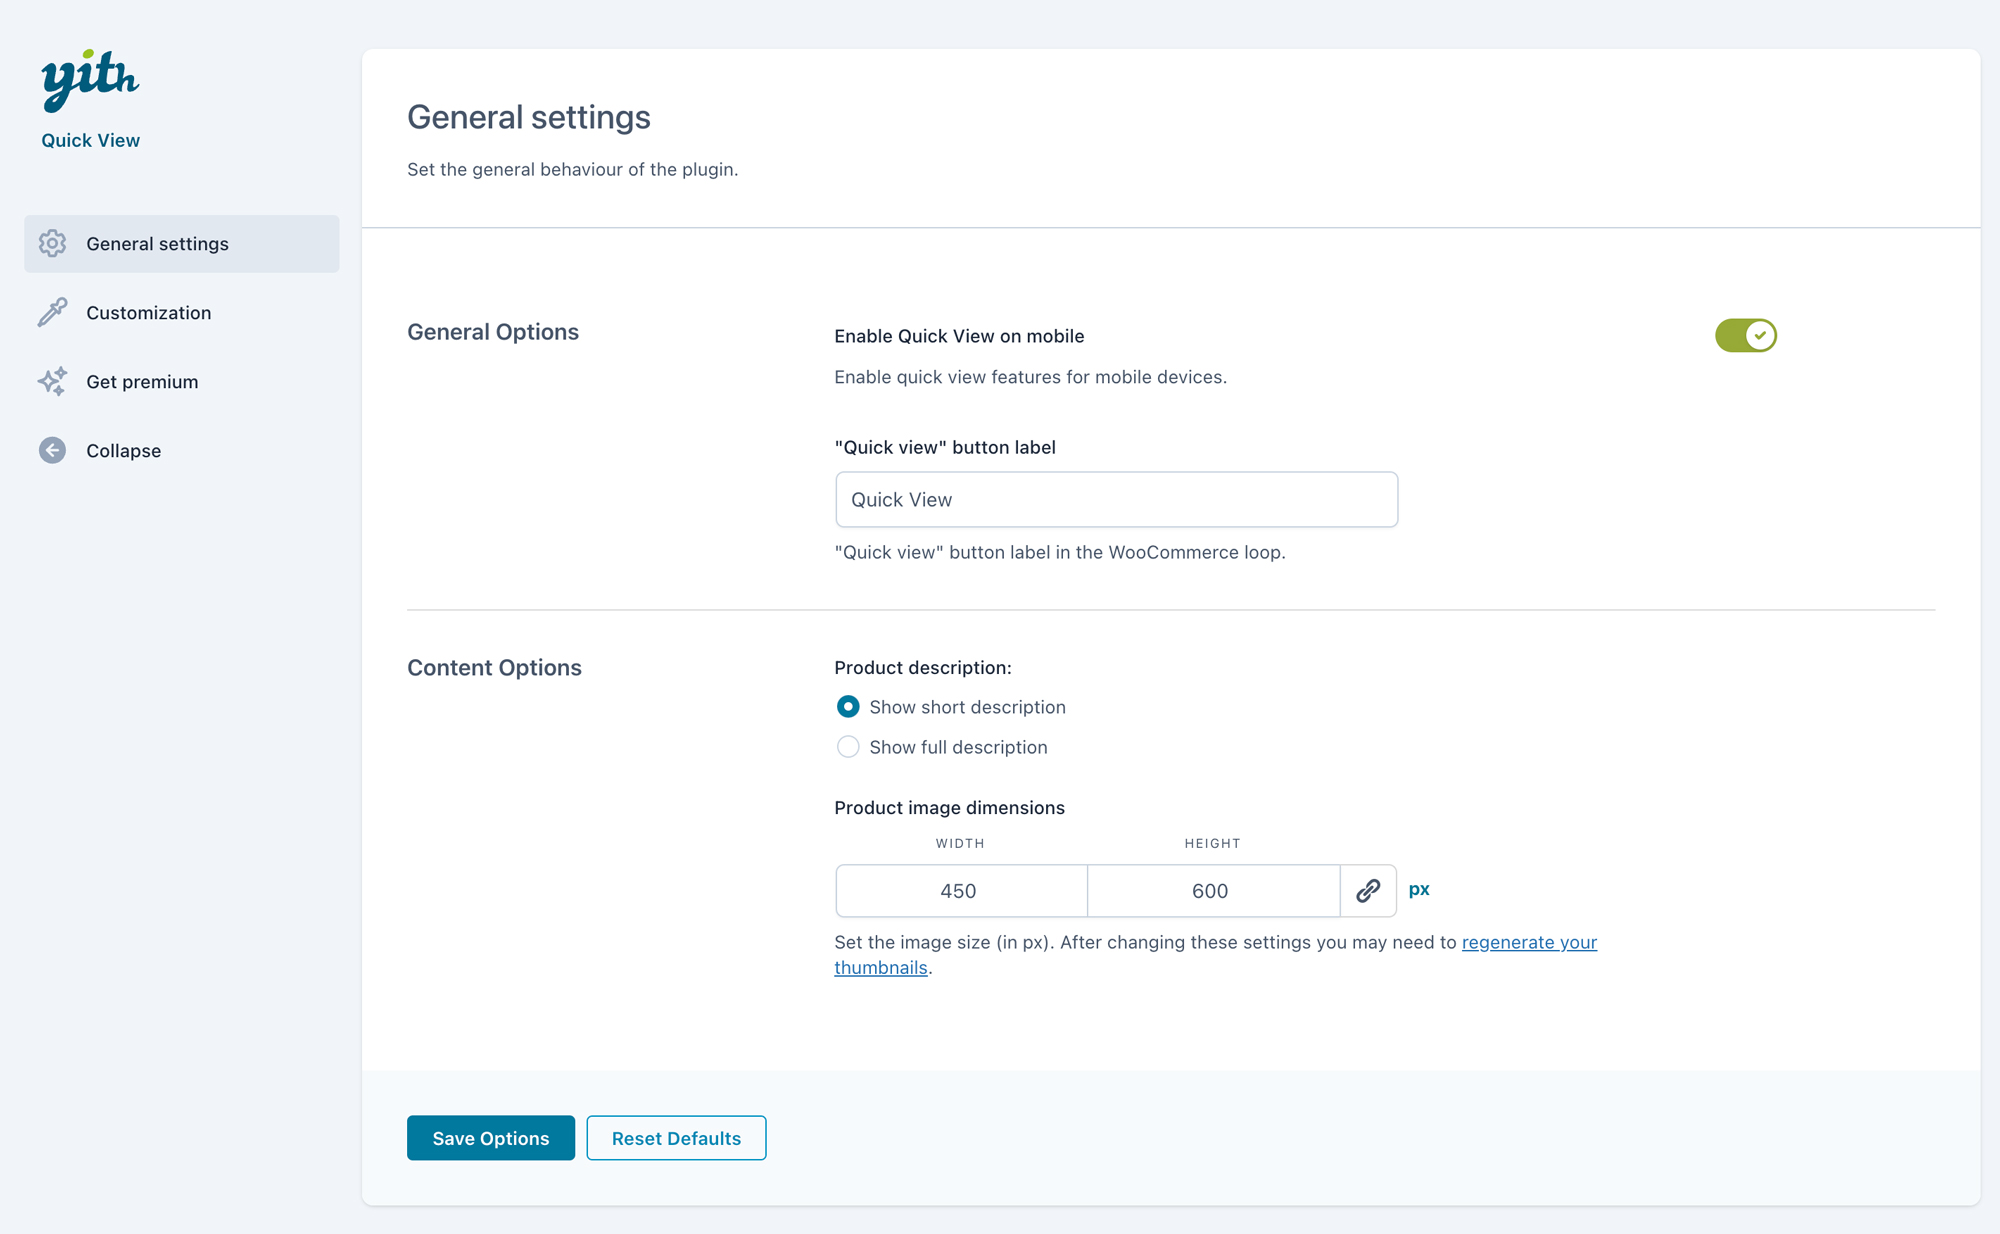Click the Get premium sparkle icon
The height and width of the screenshot is (1234, 2000).
pyautogui.click(x=52, y=381)
